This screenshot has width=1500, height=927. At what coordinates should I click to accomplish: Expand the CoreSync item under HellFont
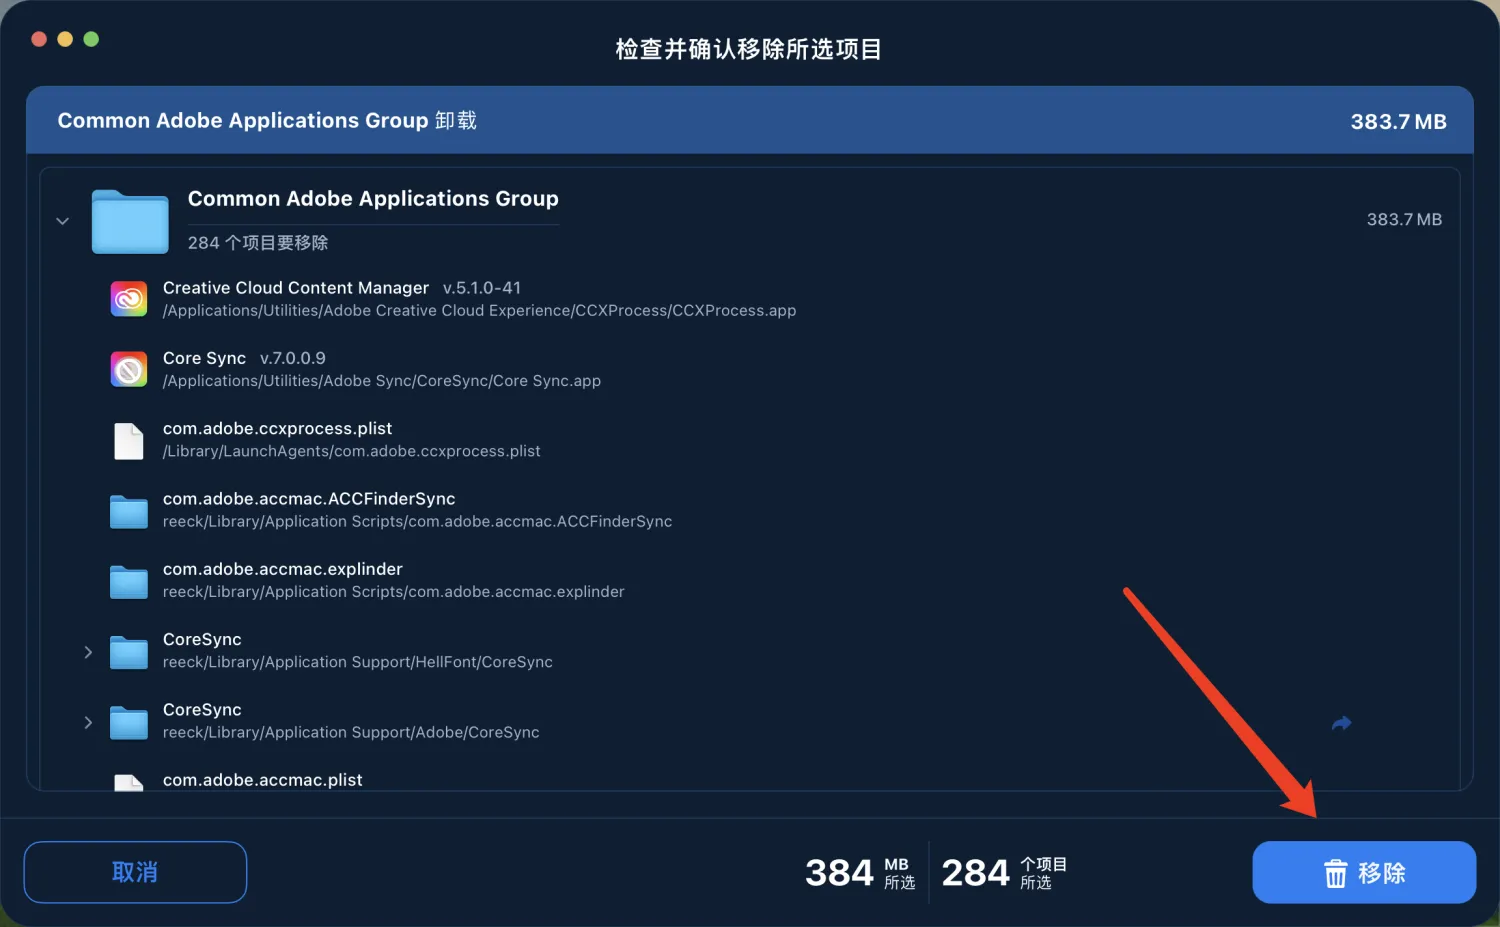pos(87,651)
